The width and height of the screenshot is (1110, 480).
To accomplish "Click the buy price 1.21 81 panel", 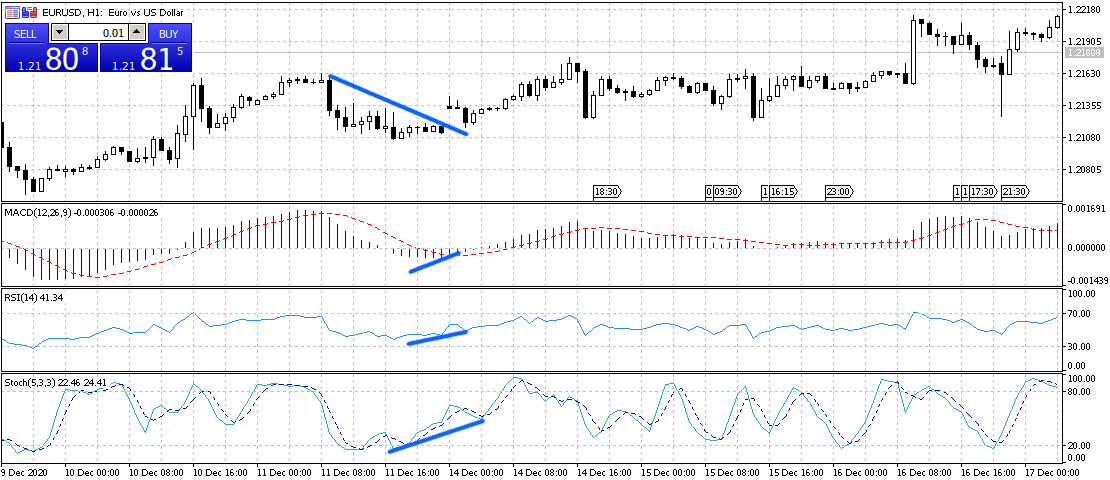I will point(144,58).
